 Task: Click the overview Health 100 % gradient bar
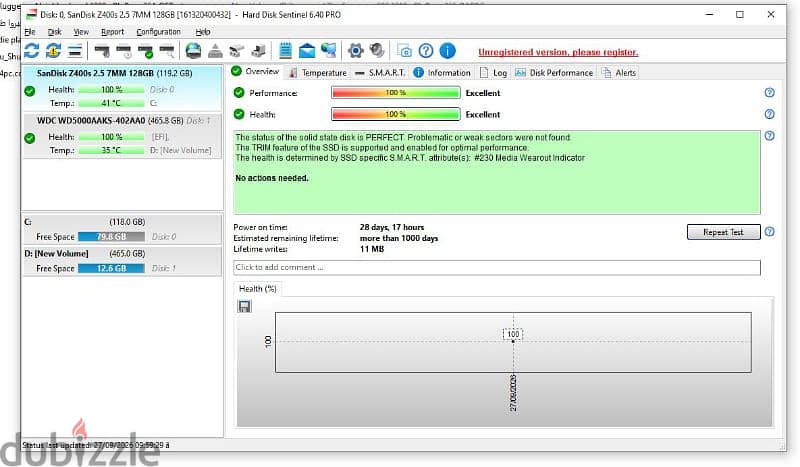pyautogui.click(x=396, y=114)
